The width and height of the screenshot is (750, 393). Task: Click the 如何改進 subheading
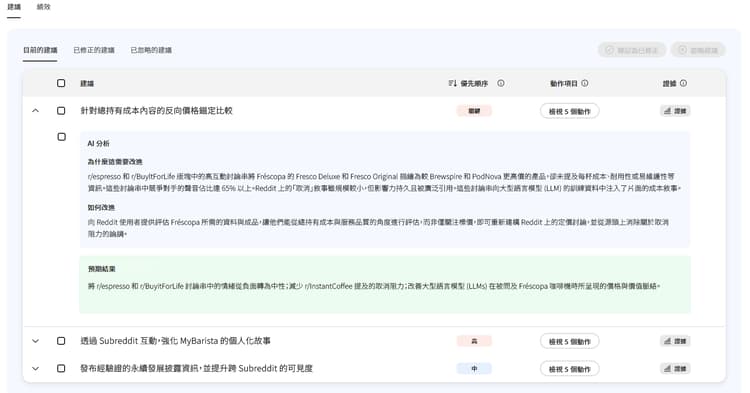[101, 207]
